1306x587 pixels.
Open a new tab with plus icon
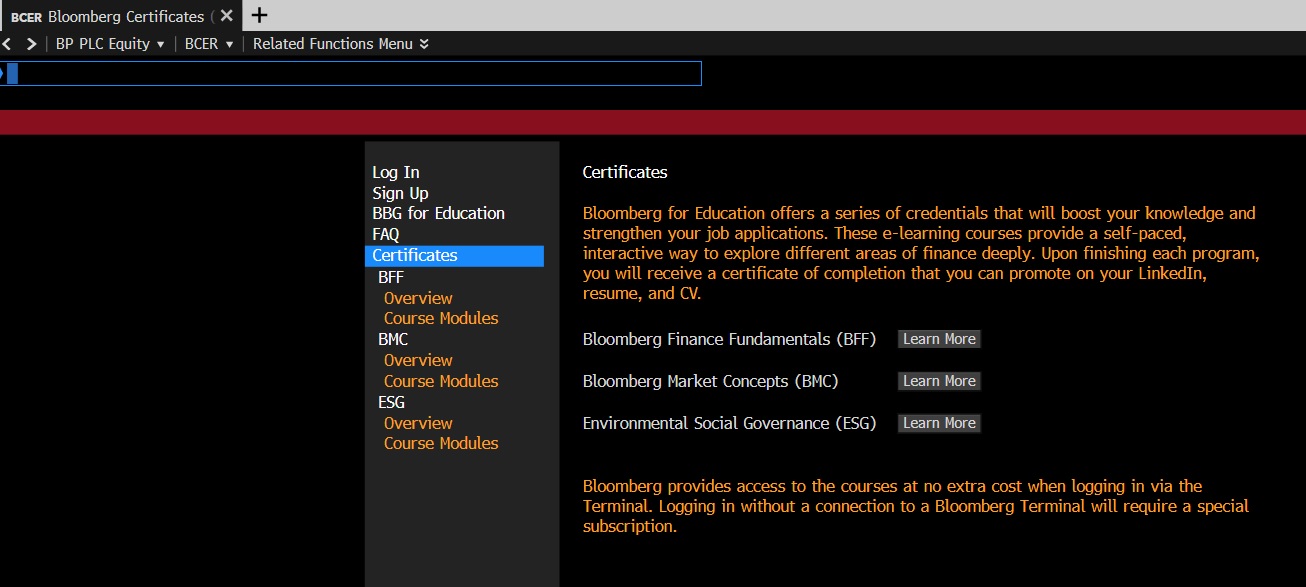[x=259, y=15]
